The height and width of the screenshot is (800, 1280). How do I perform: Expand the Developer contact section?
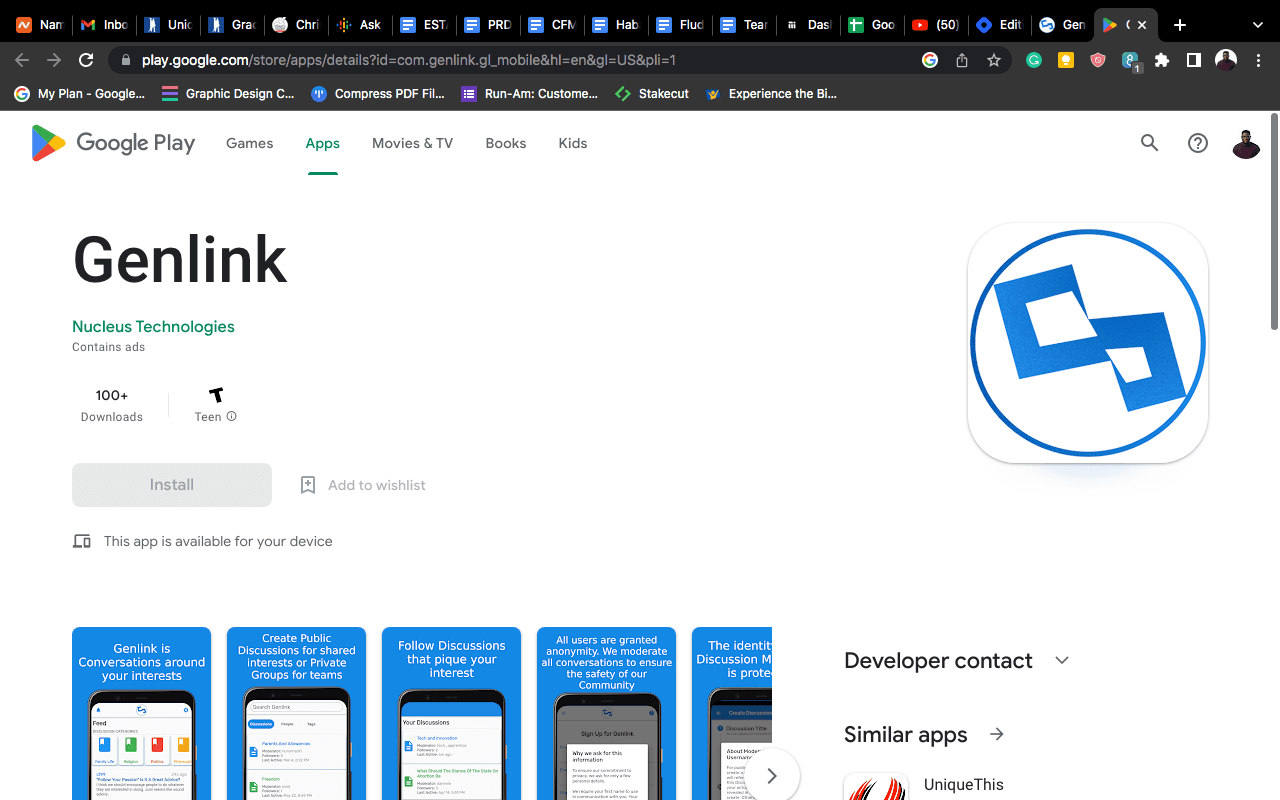click(x=1061, y=660)
